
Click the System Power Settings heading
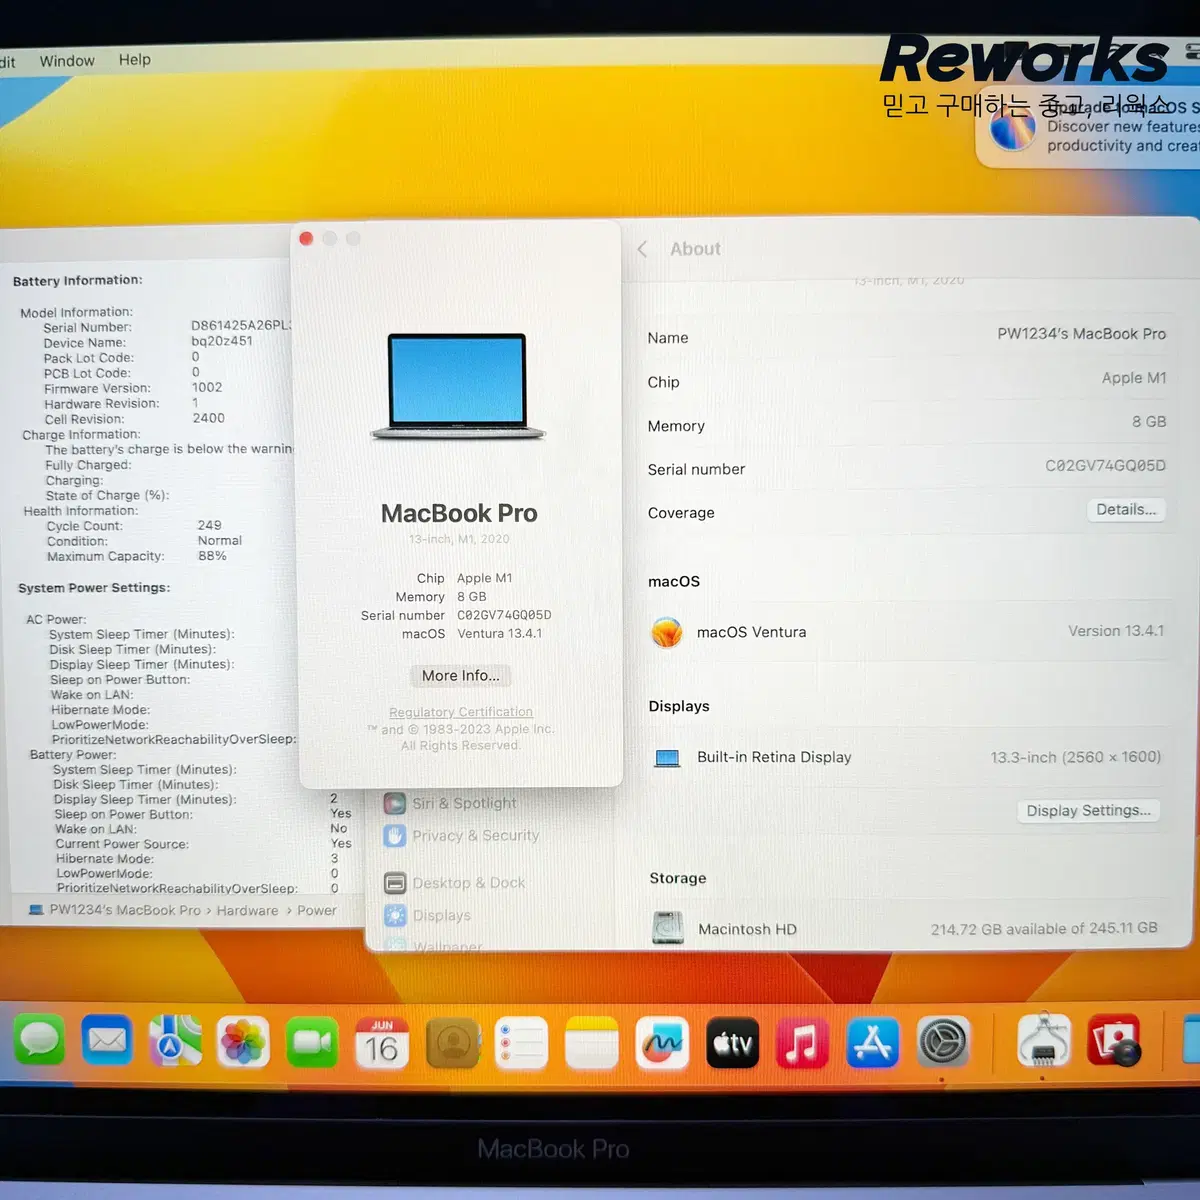[x=94, y=588]
